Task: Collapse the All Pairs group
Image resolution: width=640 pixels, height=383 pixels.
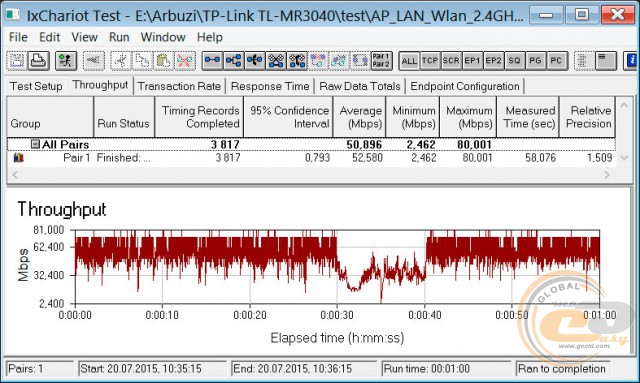Action: click(x=35, y=144)
